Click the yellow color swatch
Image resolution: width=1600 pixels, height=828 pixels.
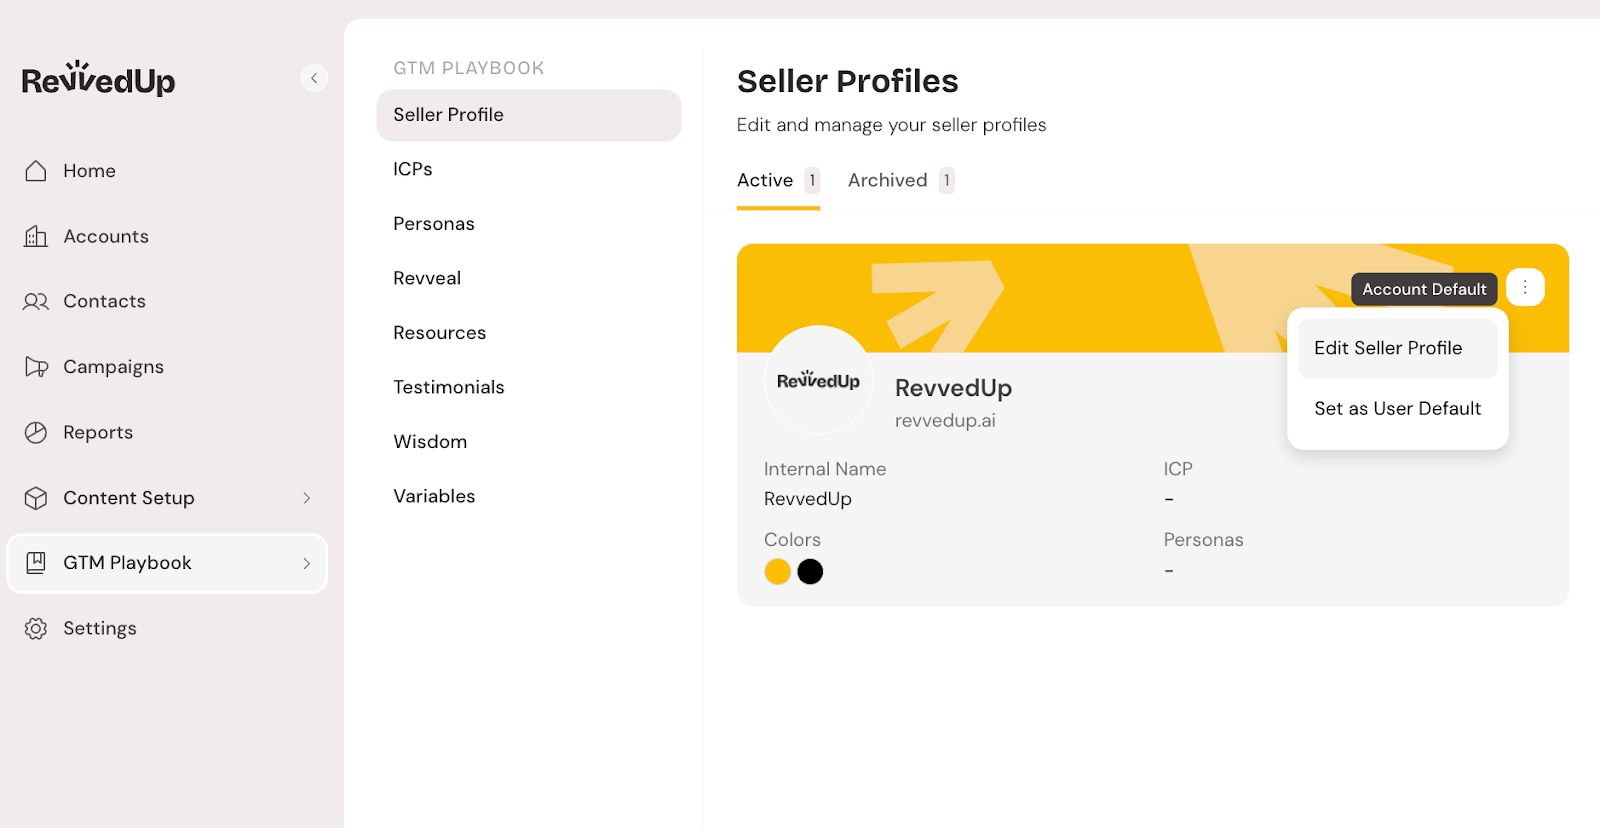click(777, 572)
